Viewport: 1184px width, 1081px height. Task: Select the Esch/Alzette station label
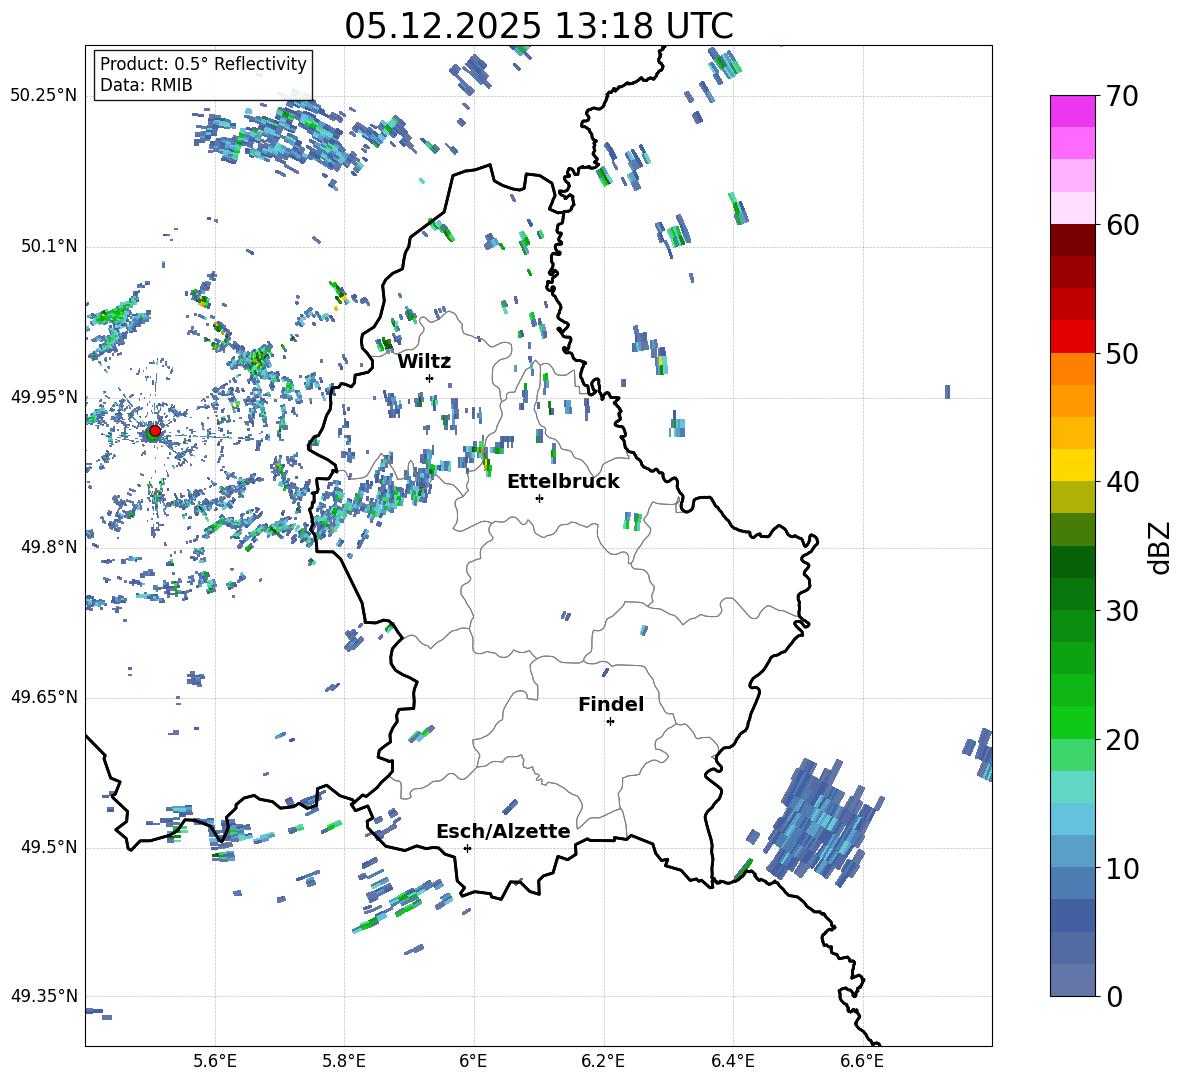[502, 831]
